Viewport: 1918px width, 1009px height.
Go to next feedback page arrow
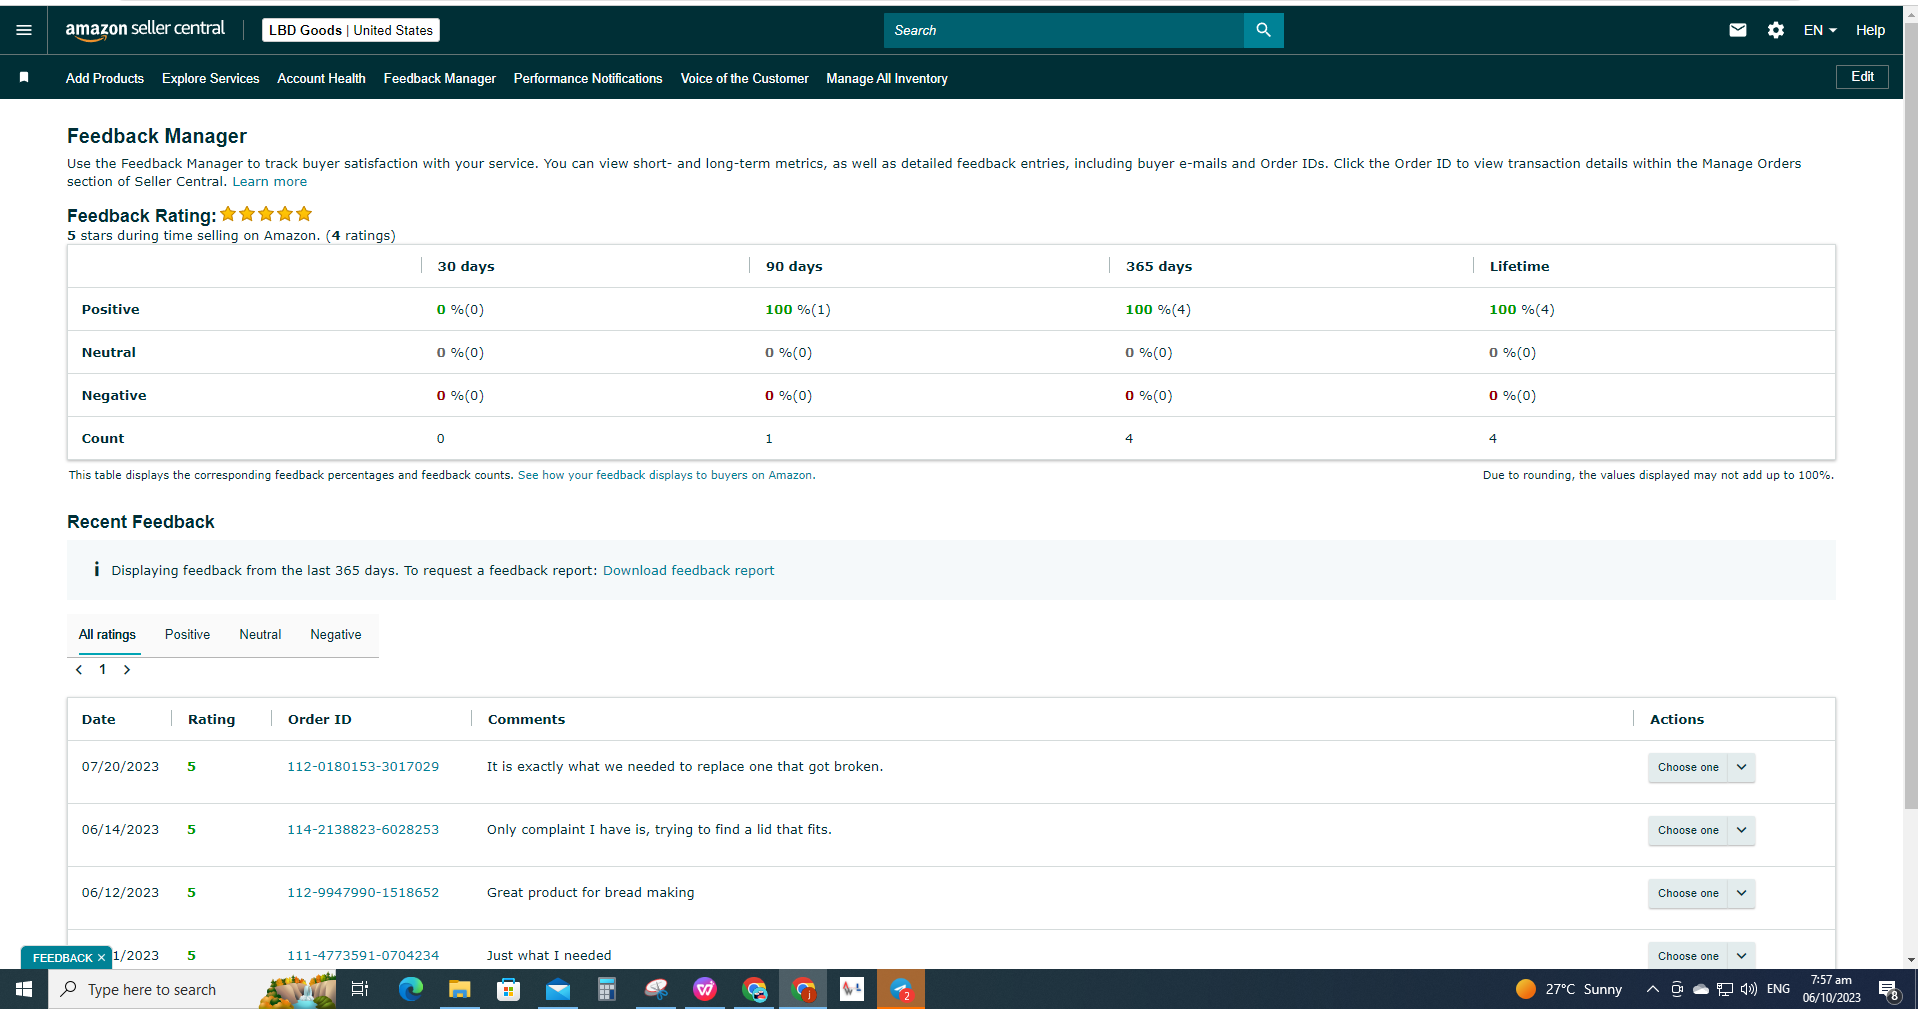pyautogui.click(x=127, y=670)
